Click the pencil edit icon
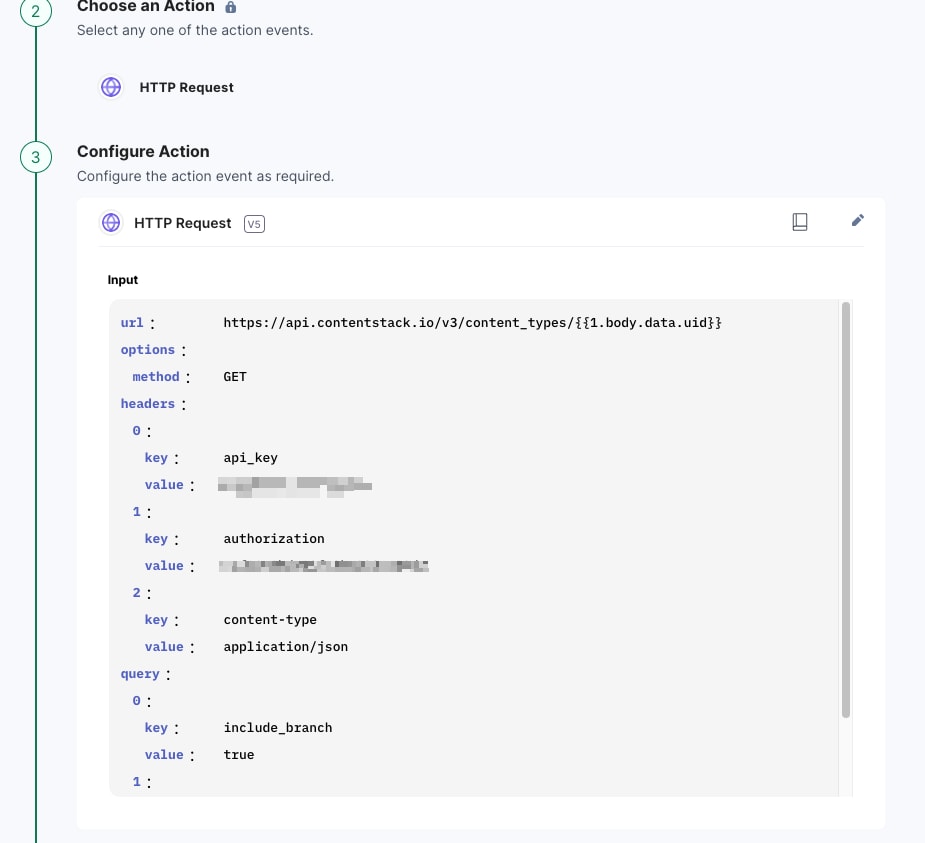 857,221
